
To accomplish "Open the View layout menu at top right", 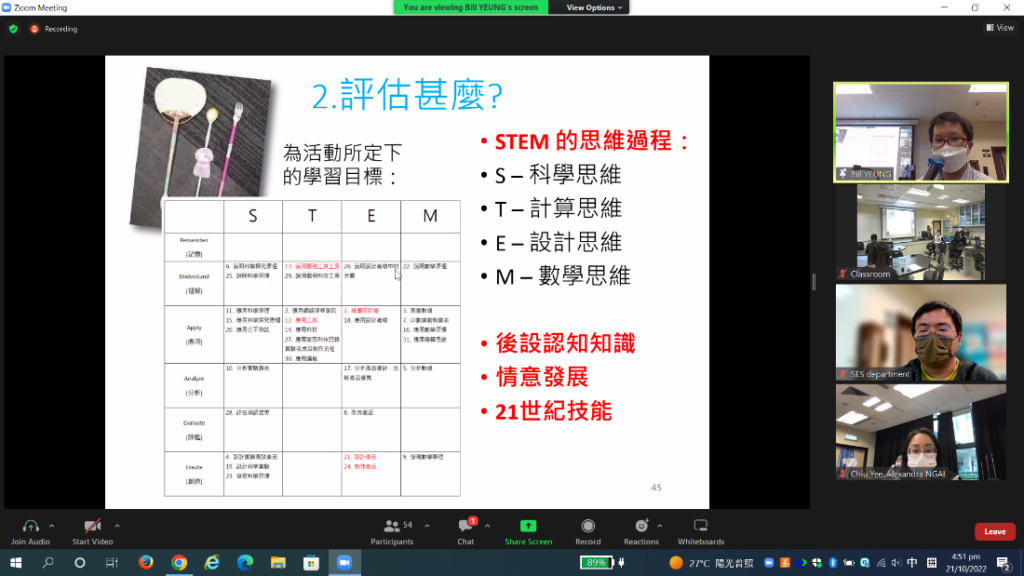I will pyautogui.click(x=1000, y=28).
